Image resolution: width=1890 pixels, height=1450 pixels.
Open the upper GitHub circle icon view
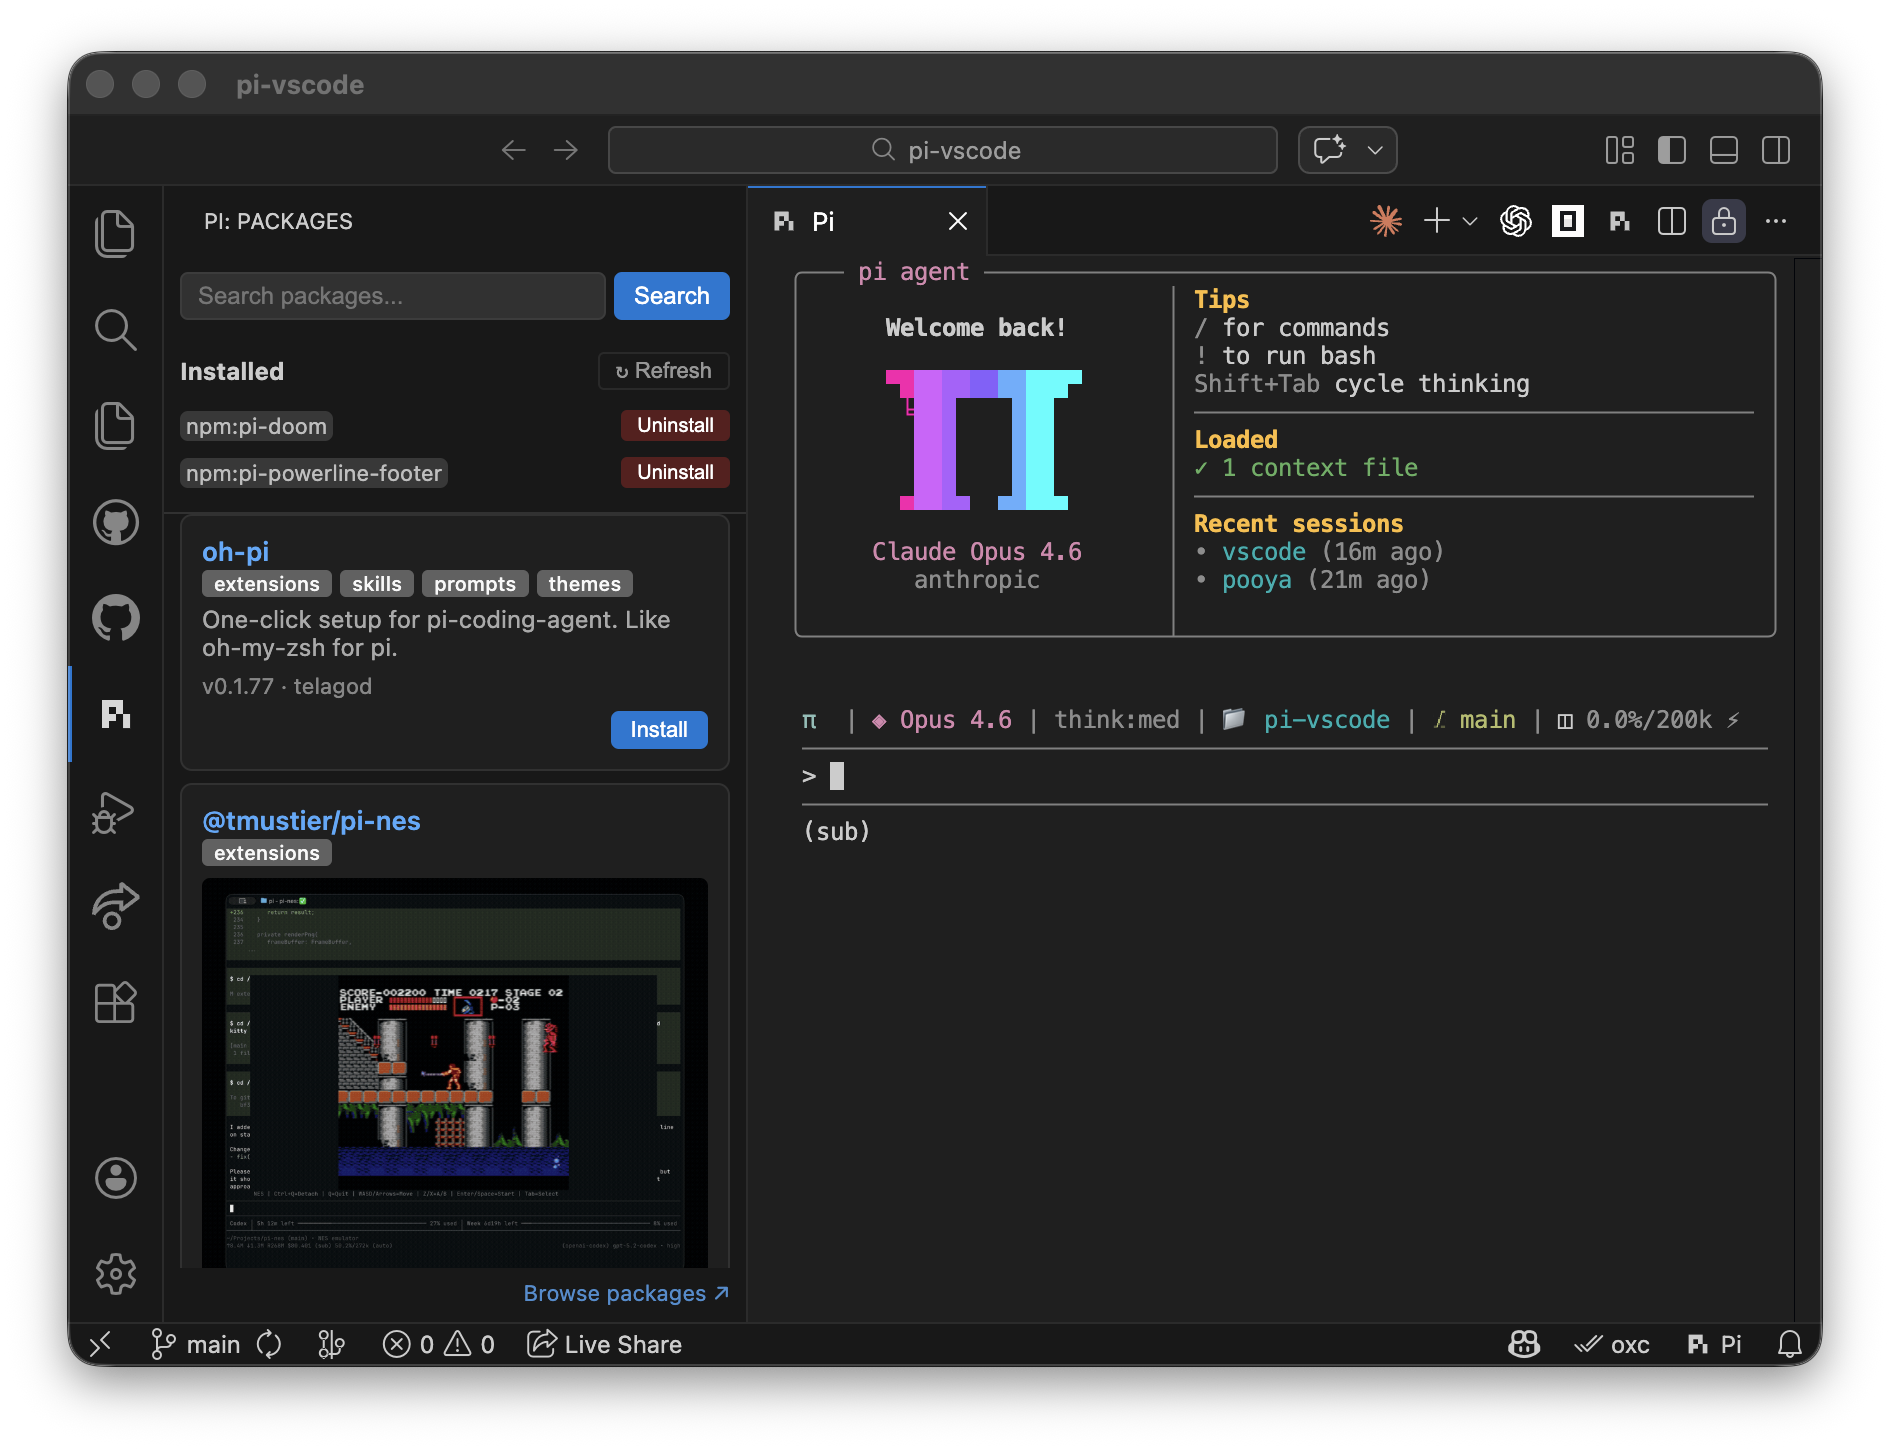coord(115,522)
